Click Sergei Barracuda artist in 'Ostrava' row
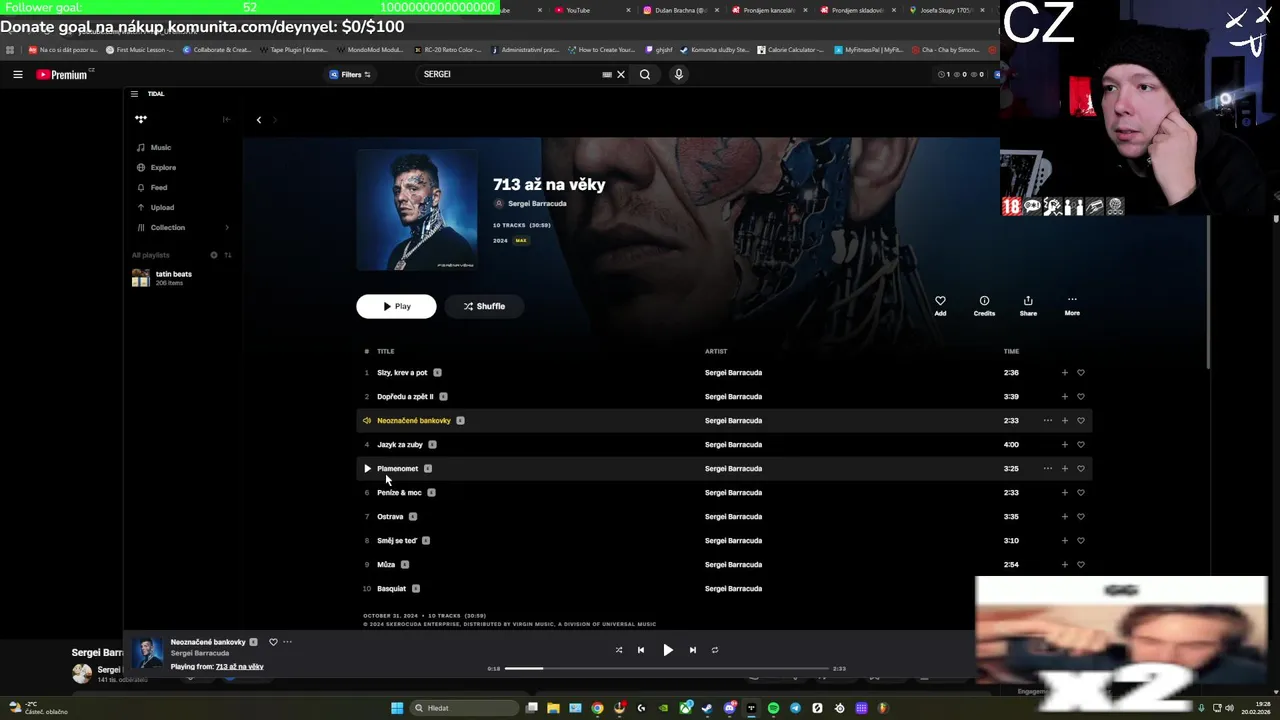Viewport: 1280px width, 720px height. [733, 516]
